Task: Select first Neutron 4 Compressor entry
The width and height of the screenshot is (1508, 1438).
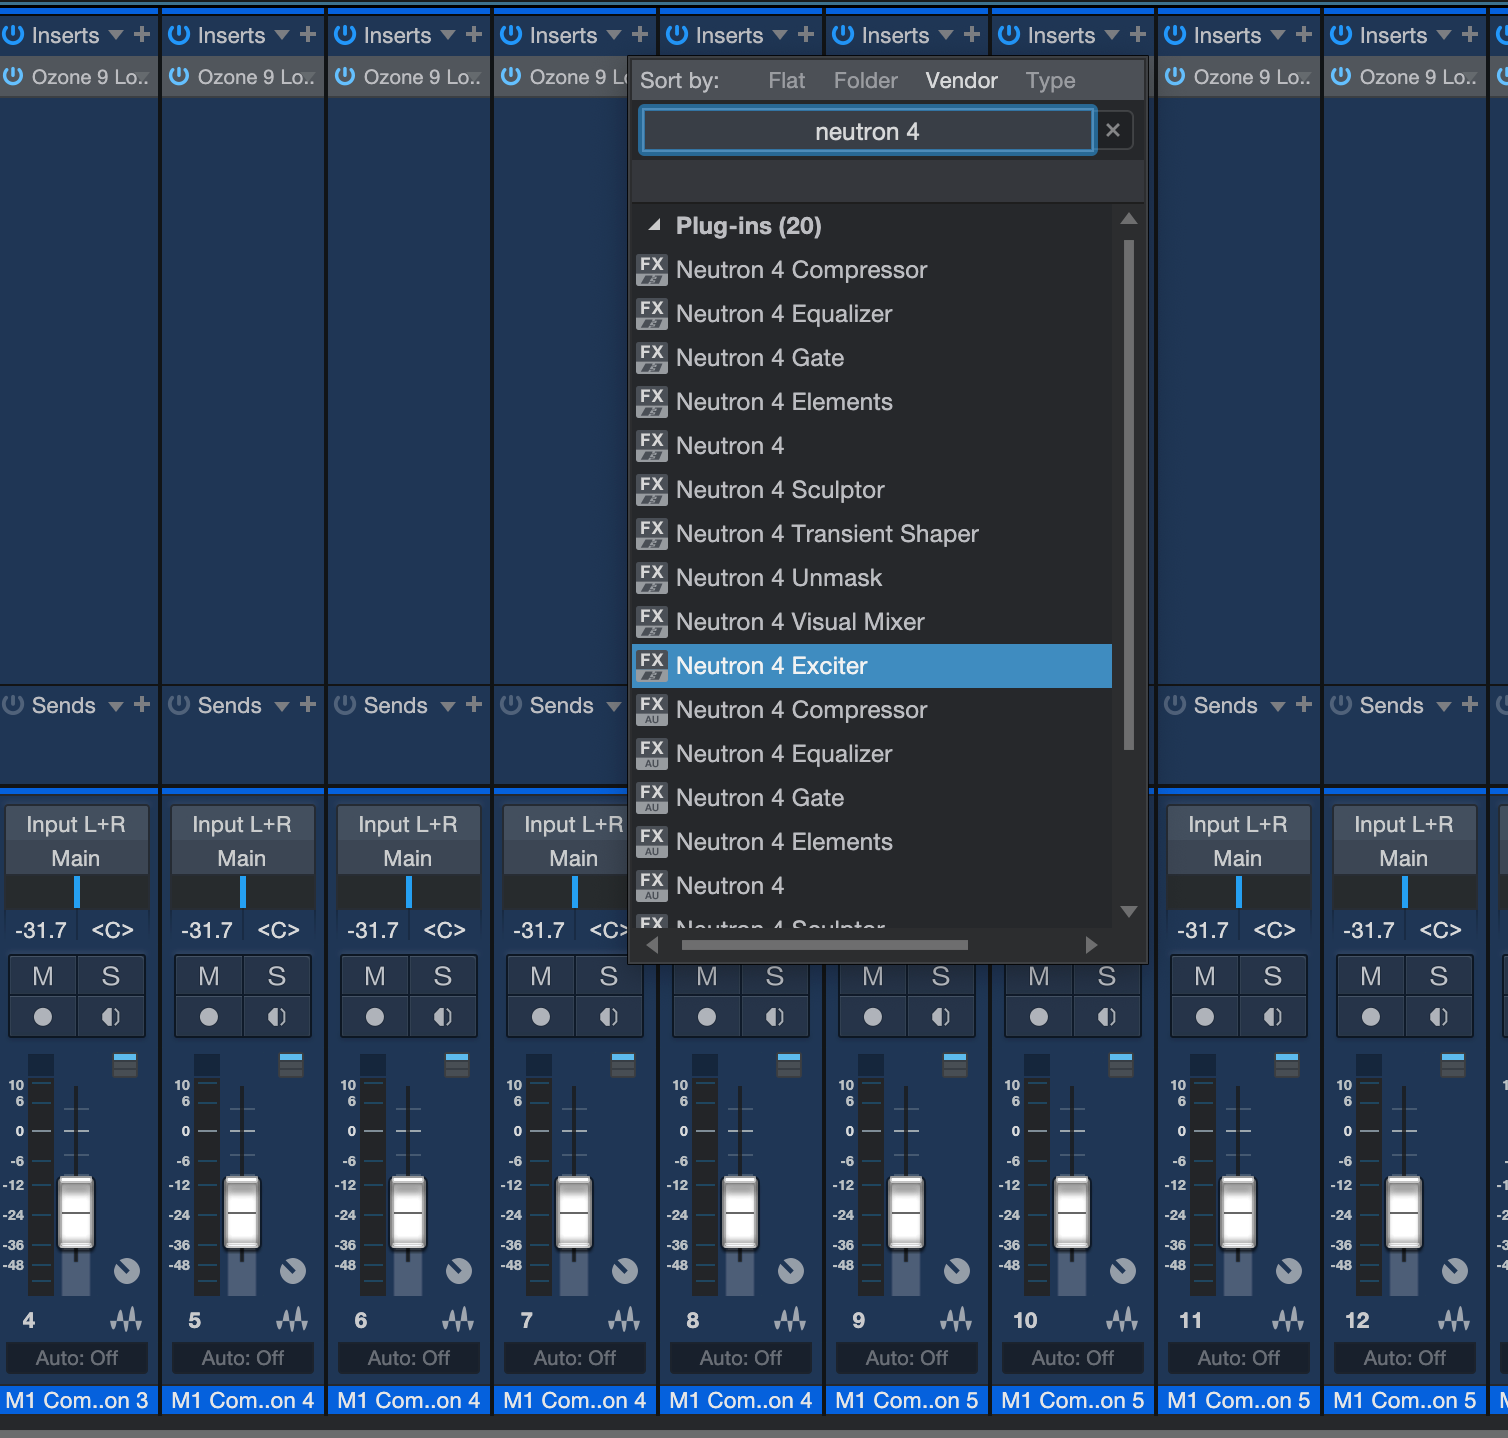Action: pos(872,270)
